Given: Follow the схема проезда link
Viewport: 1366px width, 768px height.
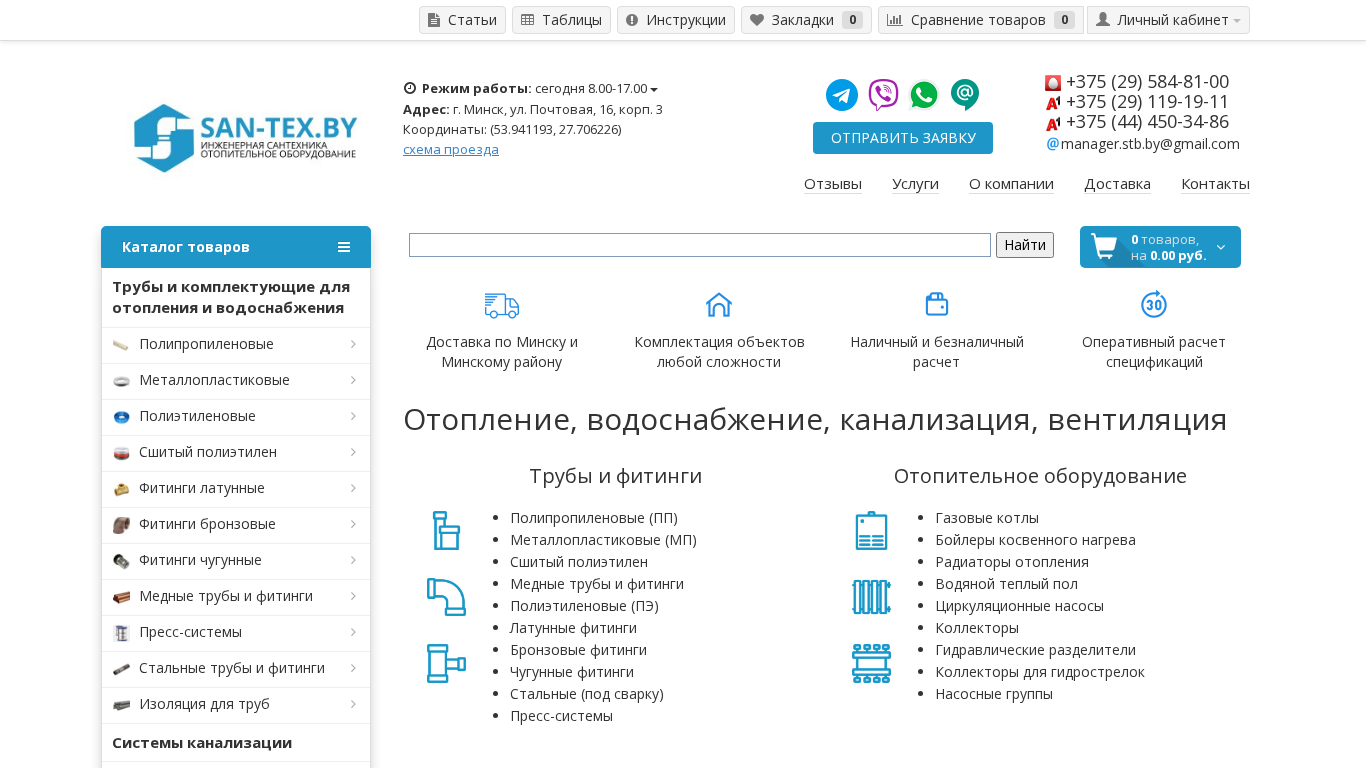Looking at the screenshot, I should click(450, 149).
